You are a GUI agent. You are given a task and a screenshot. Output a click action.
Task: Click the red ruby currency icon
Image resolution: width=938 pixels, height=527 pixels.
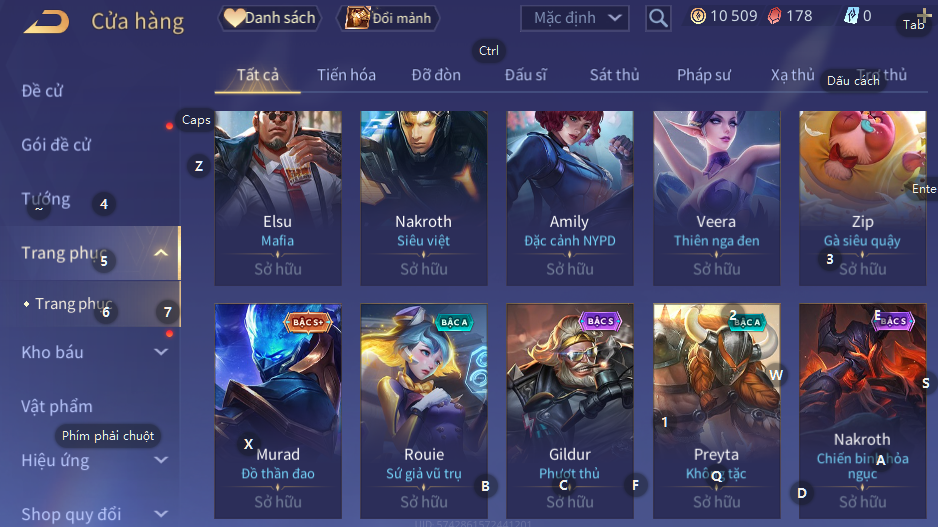(775, 16)
